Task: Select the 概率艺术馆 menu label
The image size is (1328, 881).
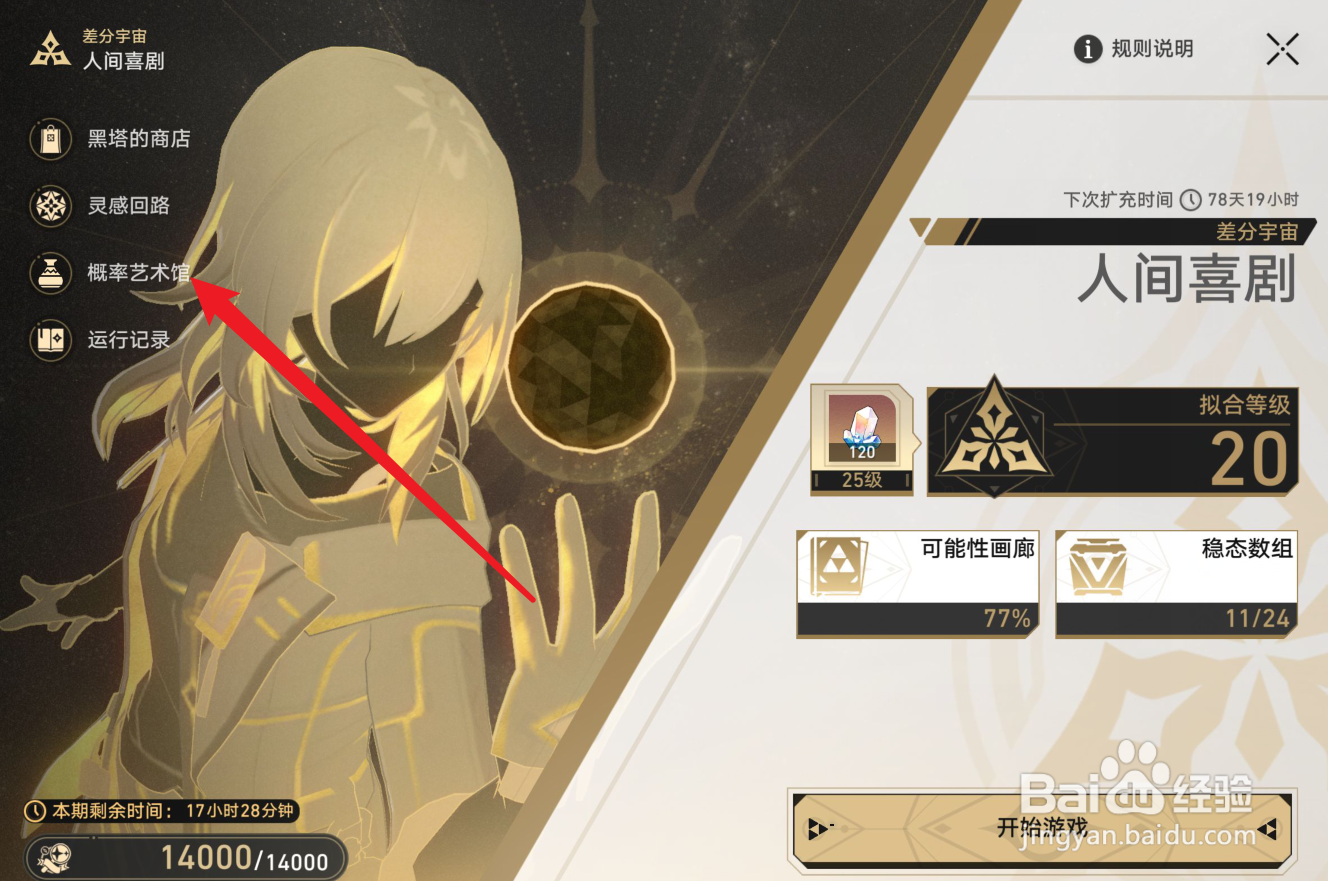Action: pos(139,273)
